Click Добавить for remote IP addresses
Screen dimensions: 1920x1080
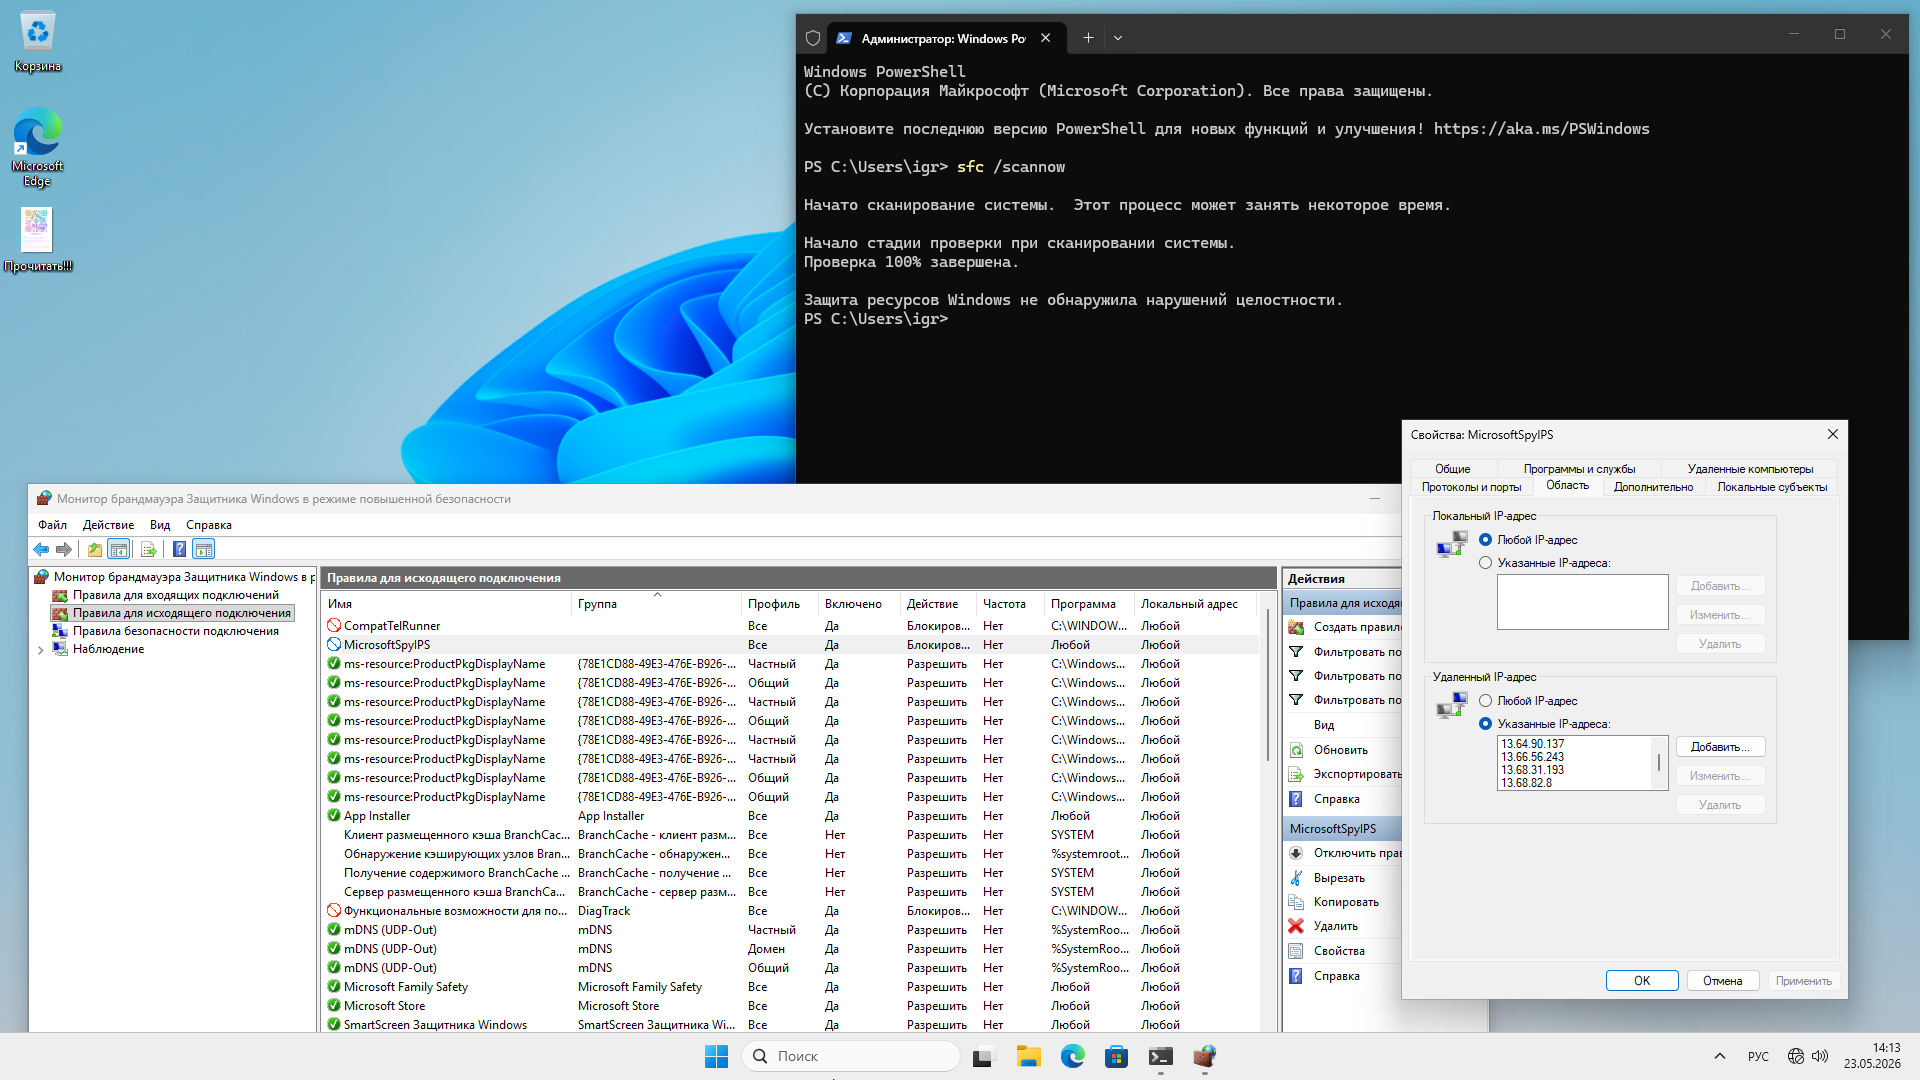pyautogui.click(x=1720, y=747)
